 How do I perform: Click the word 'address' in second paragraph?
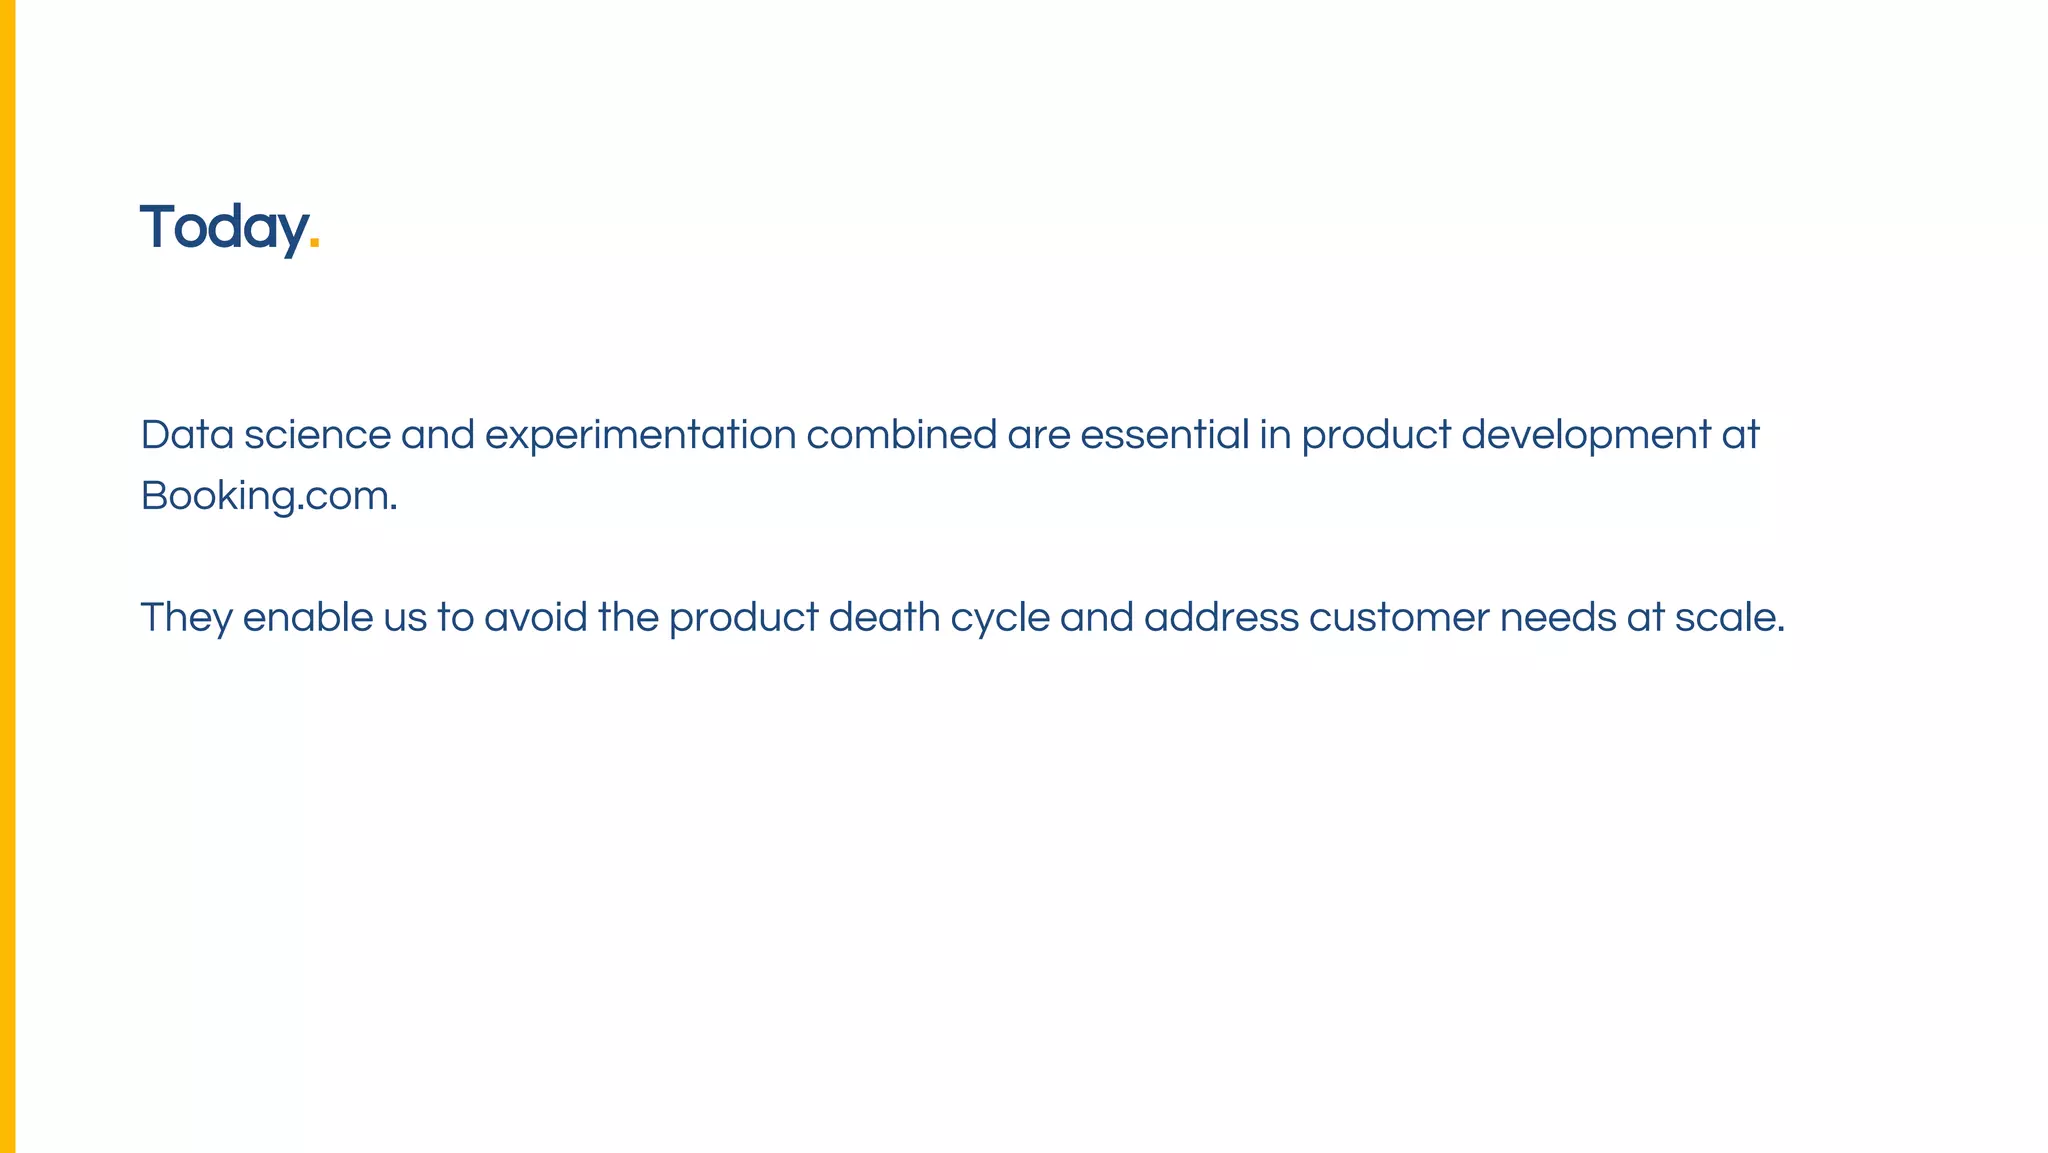pos(1221,618)
